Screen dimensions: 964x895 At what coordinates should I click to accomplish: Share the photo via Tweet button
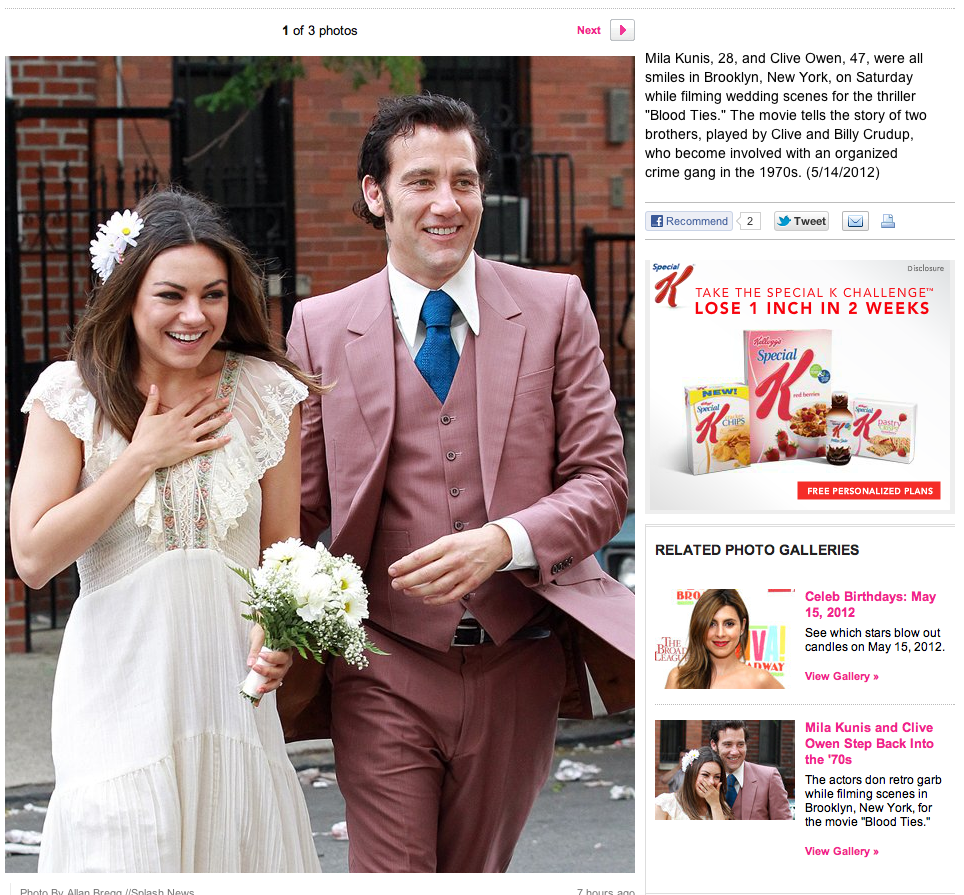801,221
